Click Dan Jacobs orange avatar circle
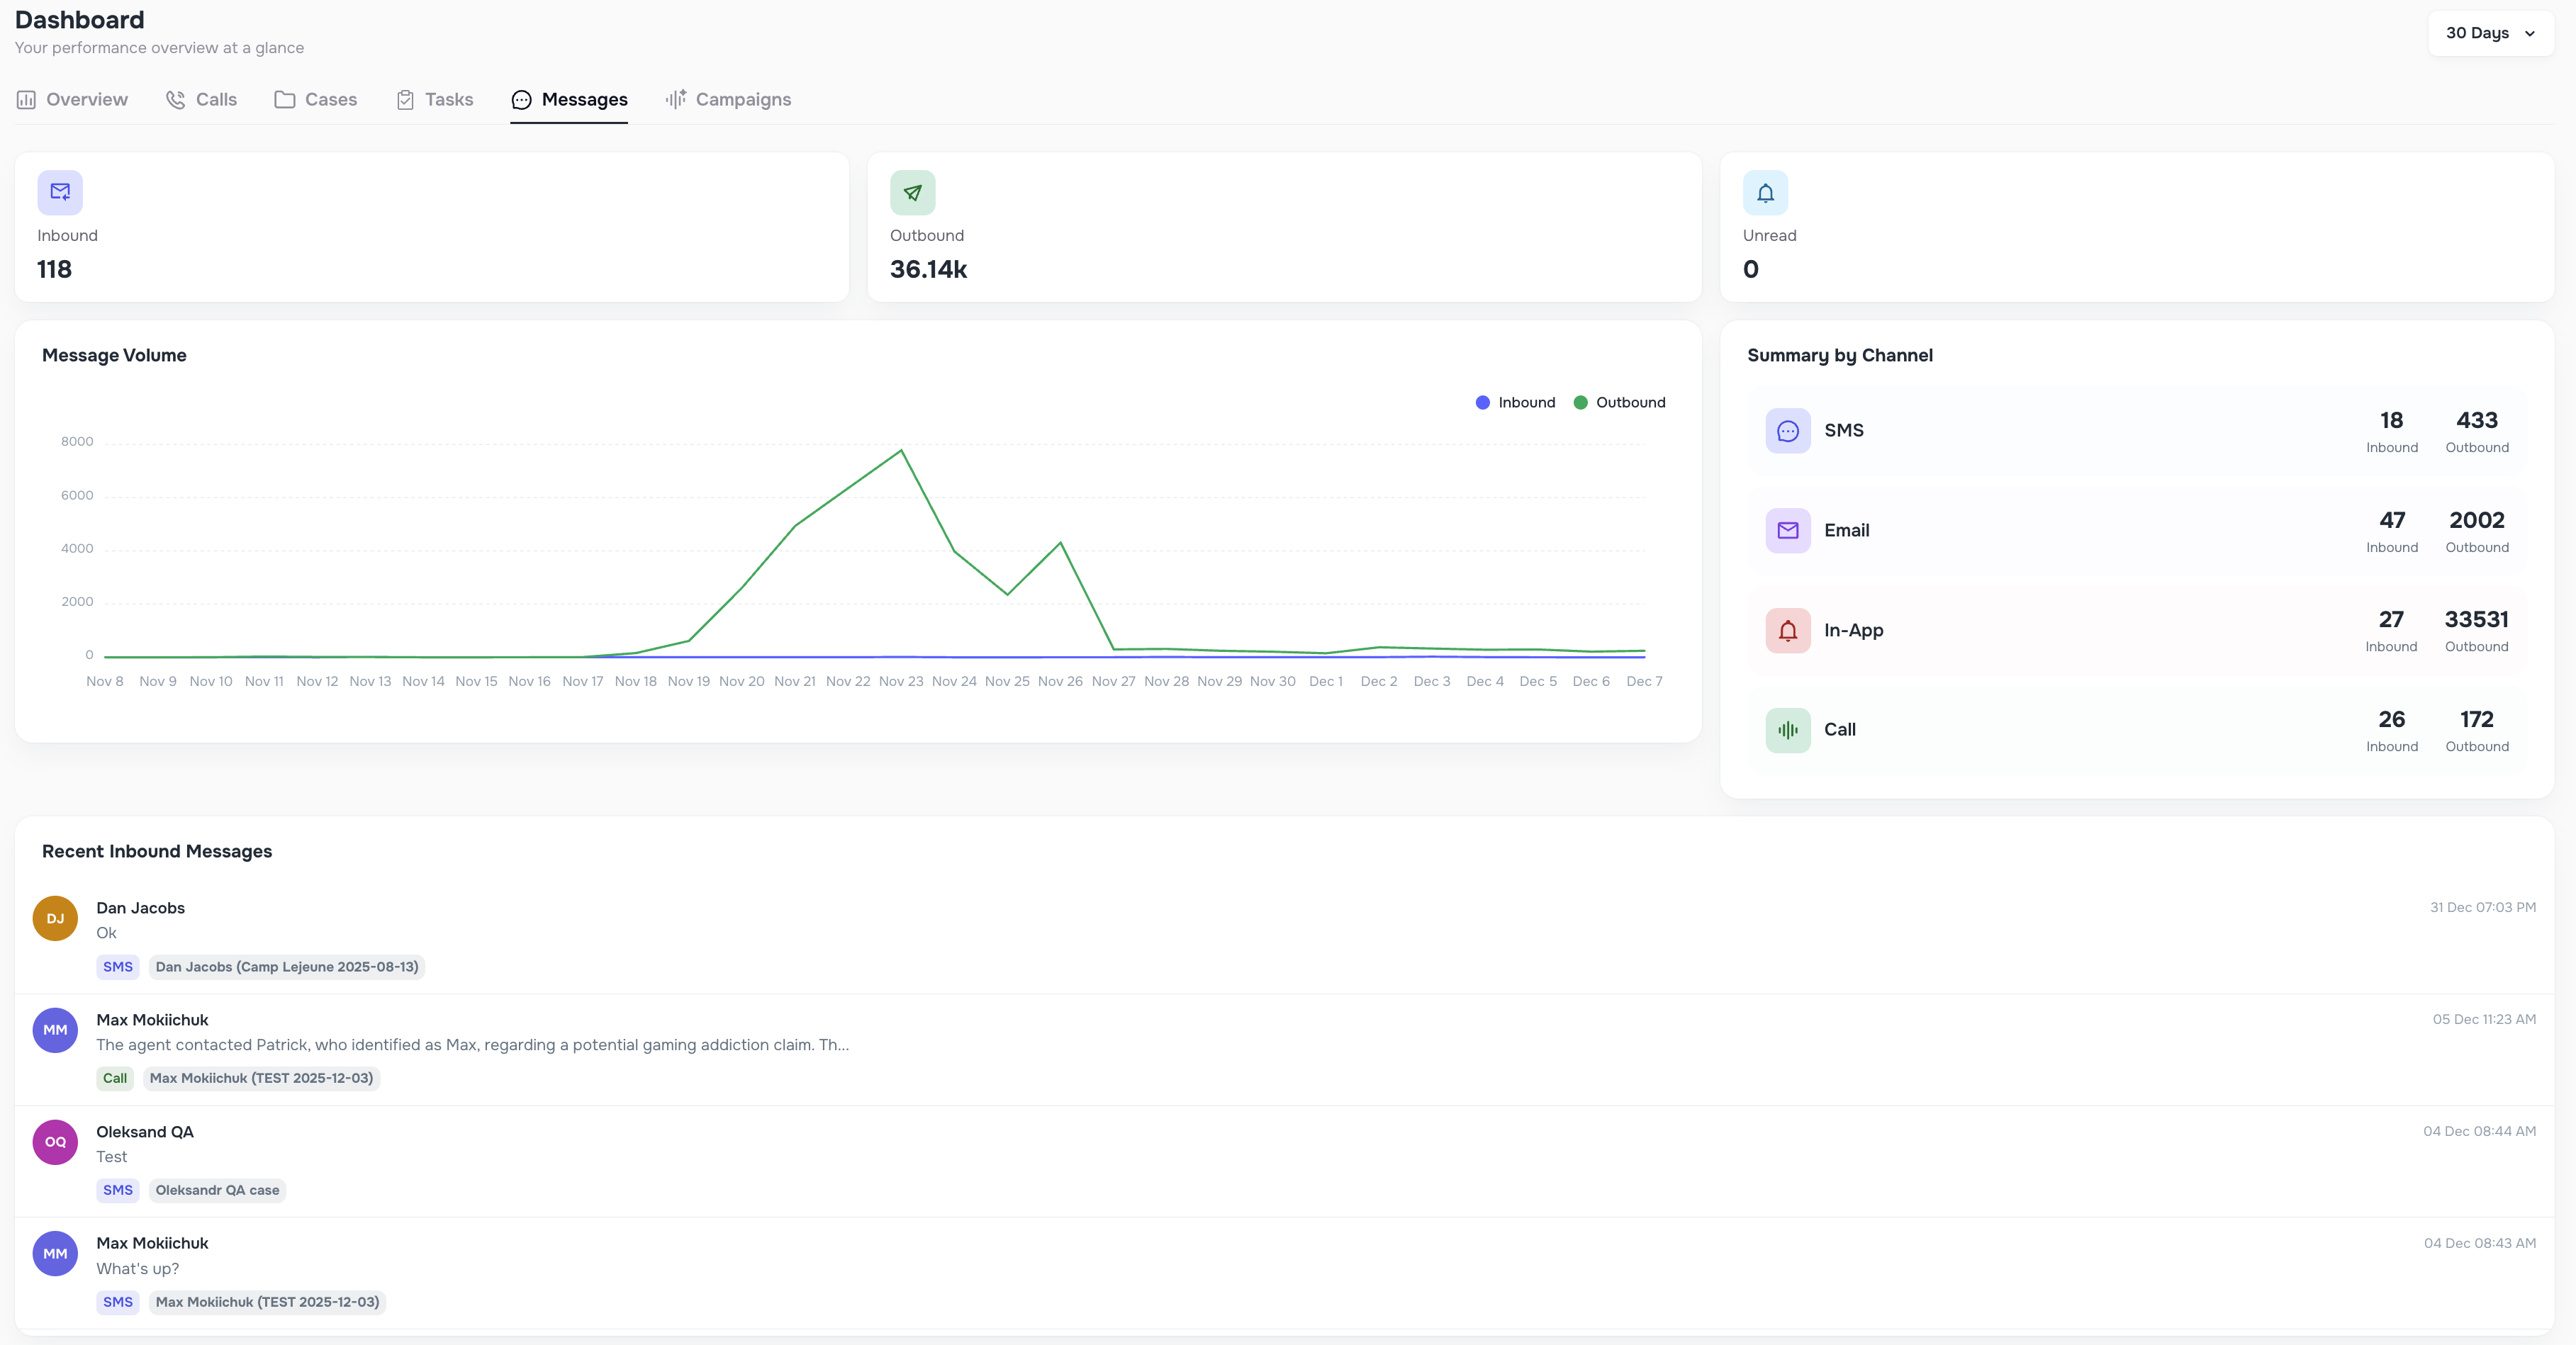Image resolution: width=2576 pixels, height=1345 pixels. click(x=55, y=918)
